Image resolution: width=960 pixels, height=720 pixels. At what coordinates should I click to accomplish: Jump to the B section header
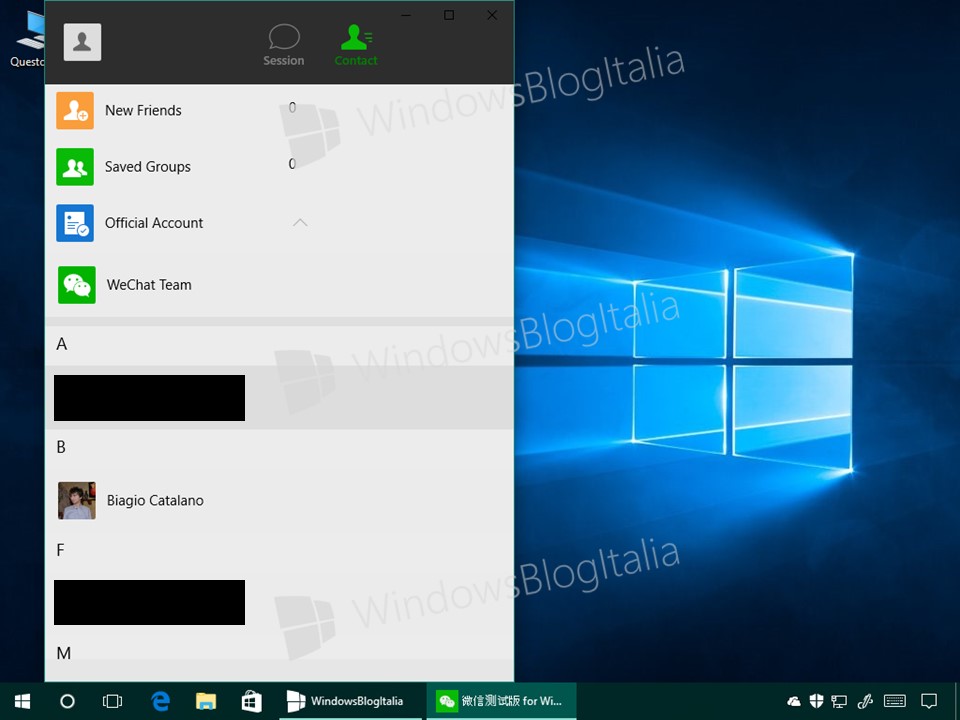click(x=61, y=447)
